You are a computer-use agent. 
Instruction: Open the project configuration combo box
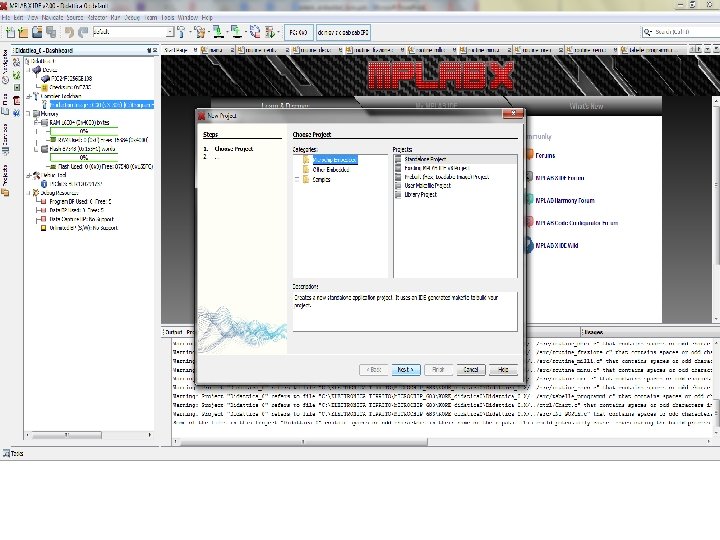(x=134, y=32)
